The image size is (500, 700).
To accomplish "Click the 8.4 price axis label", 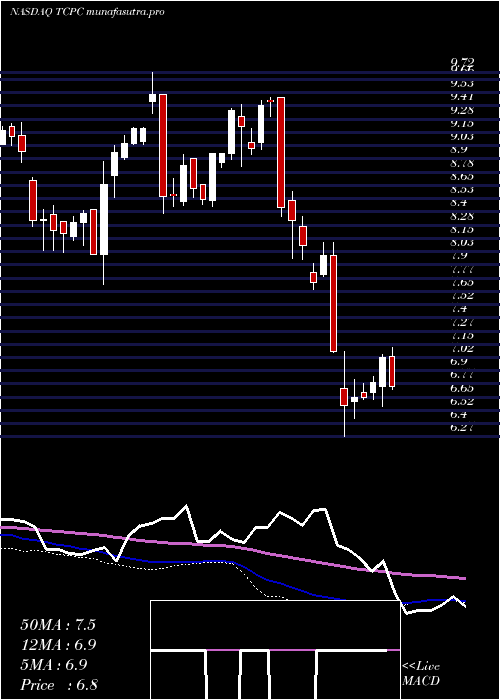I will click(459, 203).
